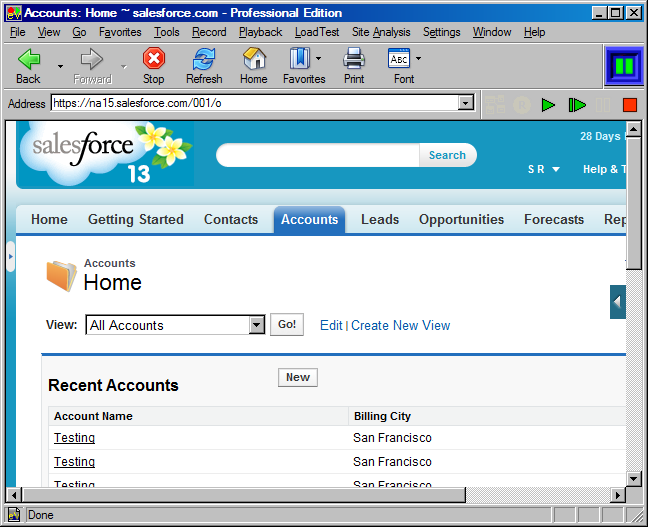Click the New account button
Viewport: 648px width, 527px height.
[x=298, y=377]
